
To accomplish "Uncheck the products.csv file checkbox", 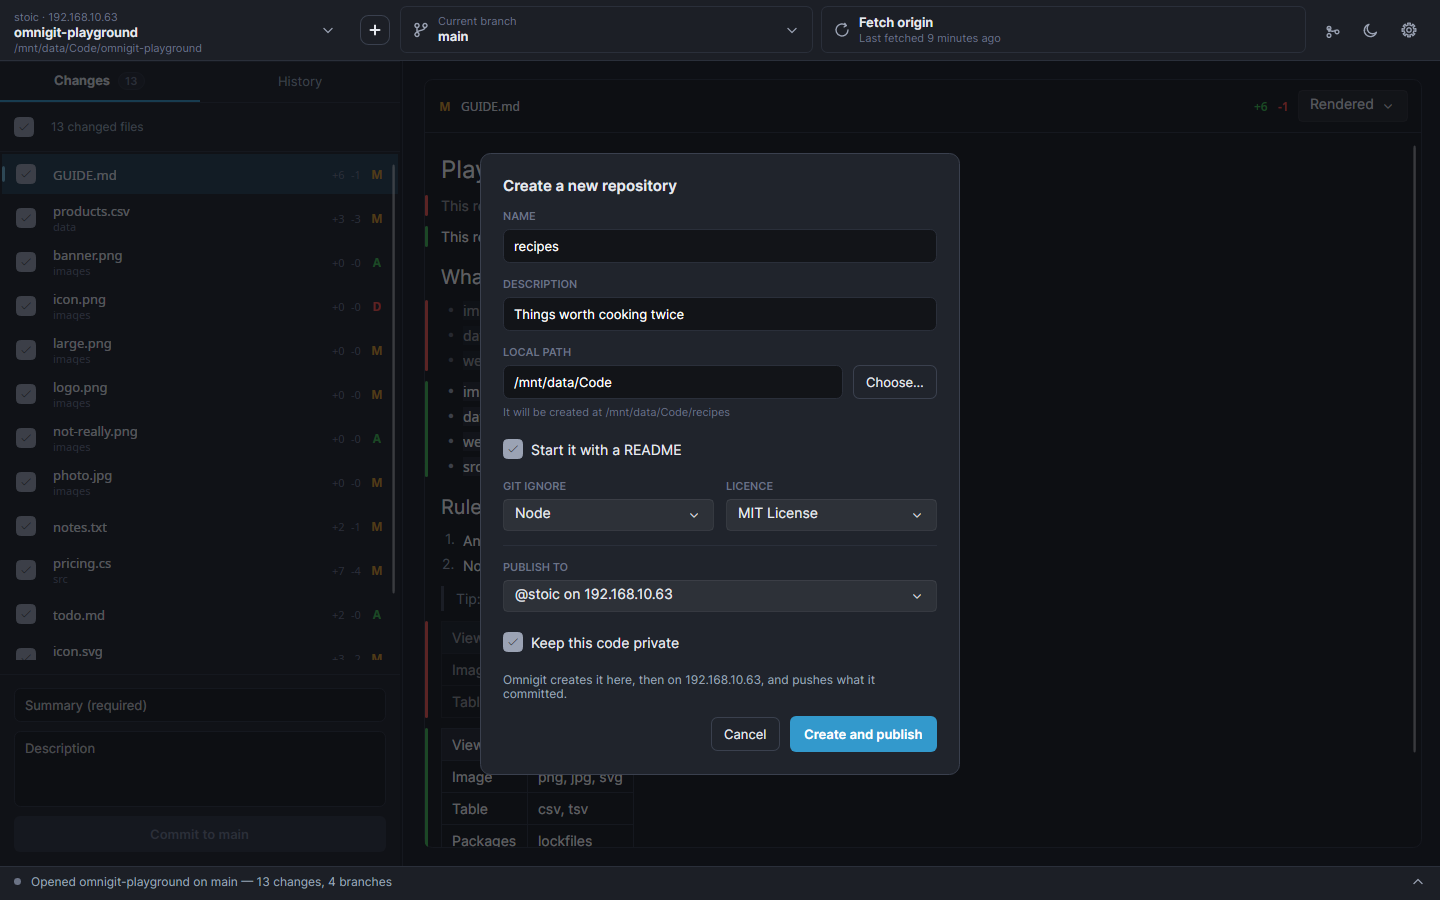I will click(26, 218).
